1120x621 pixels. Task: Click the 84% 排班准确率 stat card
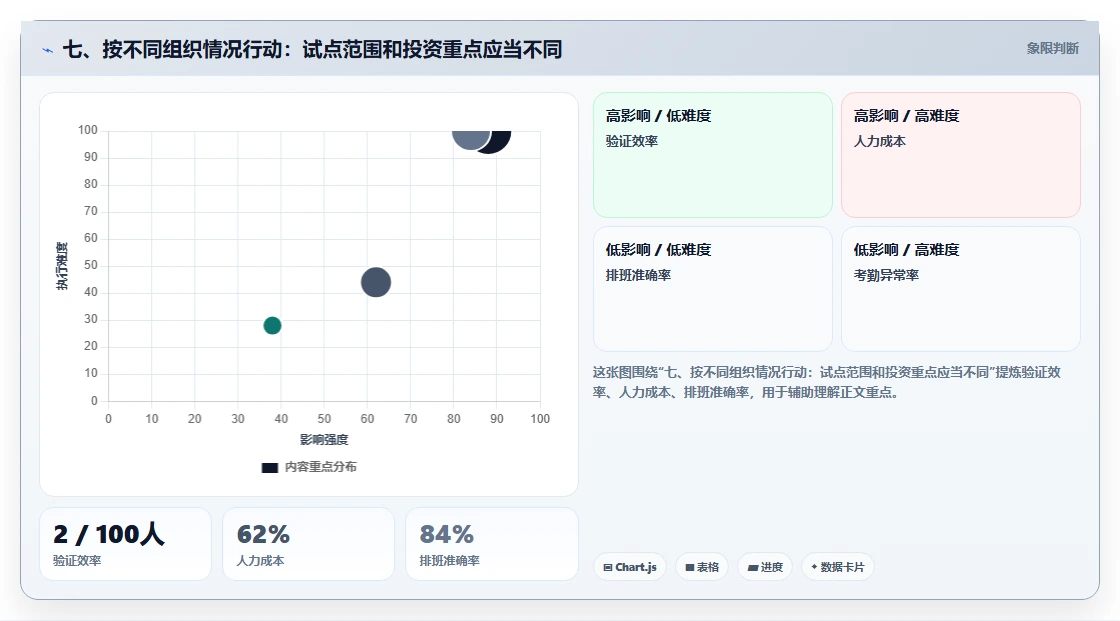click(491, 544)
